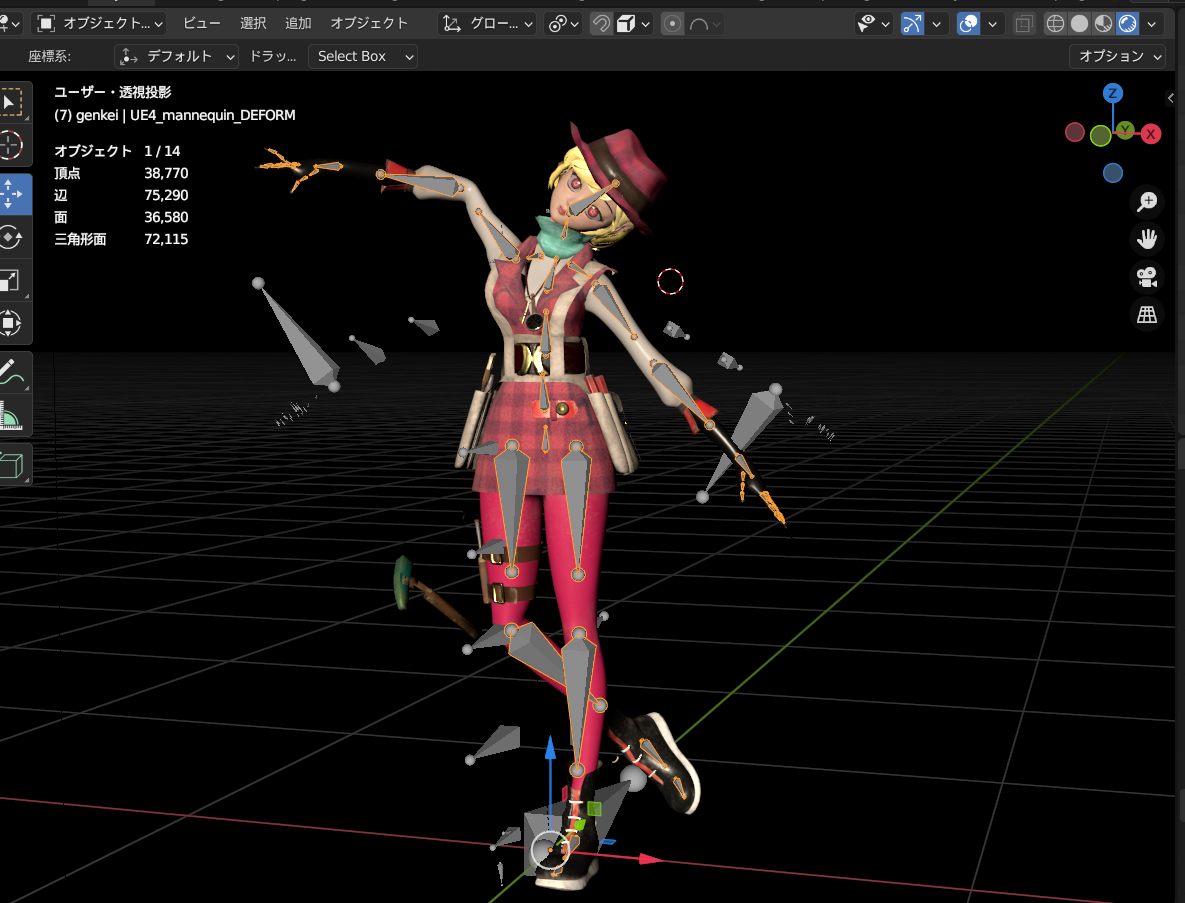1185x903 pixels.
Task: Open the オブジェクト menu
Action: (369, 23)
